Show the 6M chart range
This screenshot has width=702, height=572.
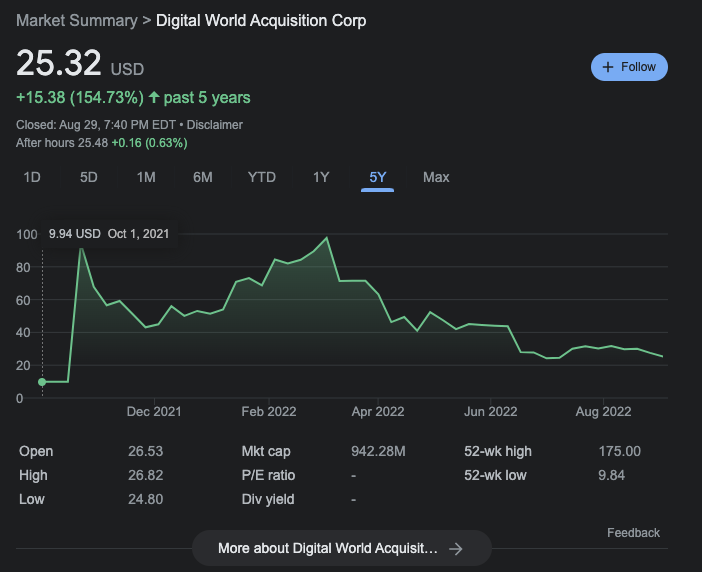click(203, 177)
